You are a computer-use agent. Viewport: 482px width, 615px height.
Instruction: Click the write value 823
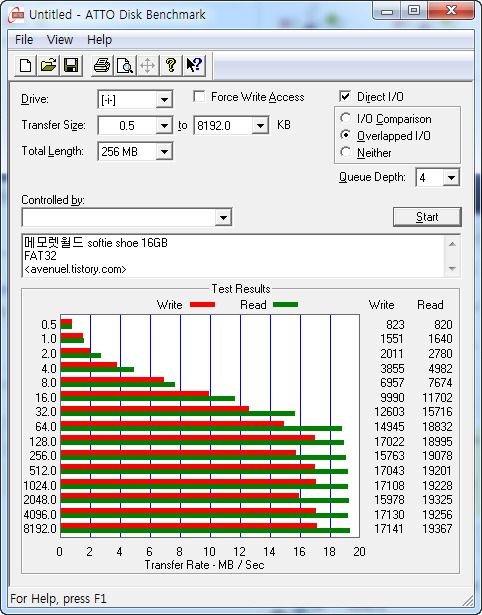point(395,325)
